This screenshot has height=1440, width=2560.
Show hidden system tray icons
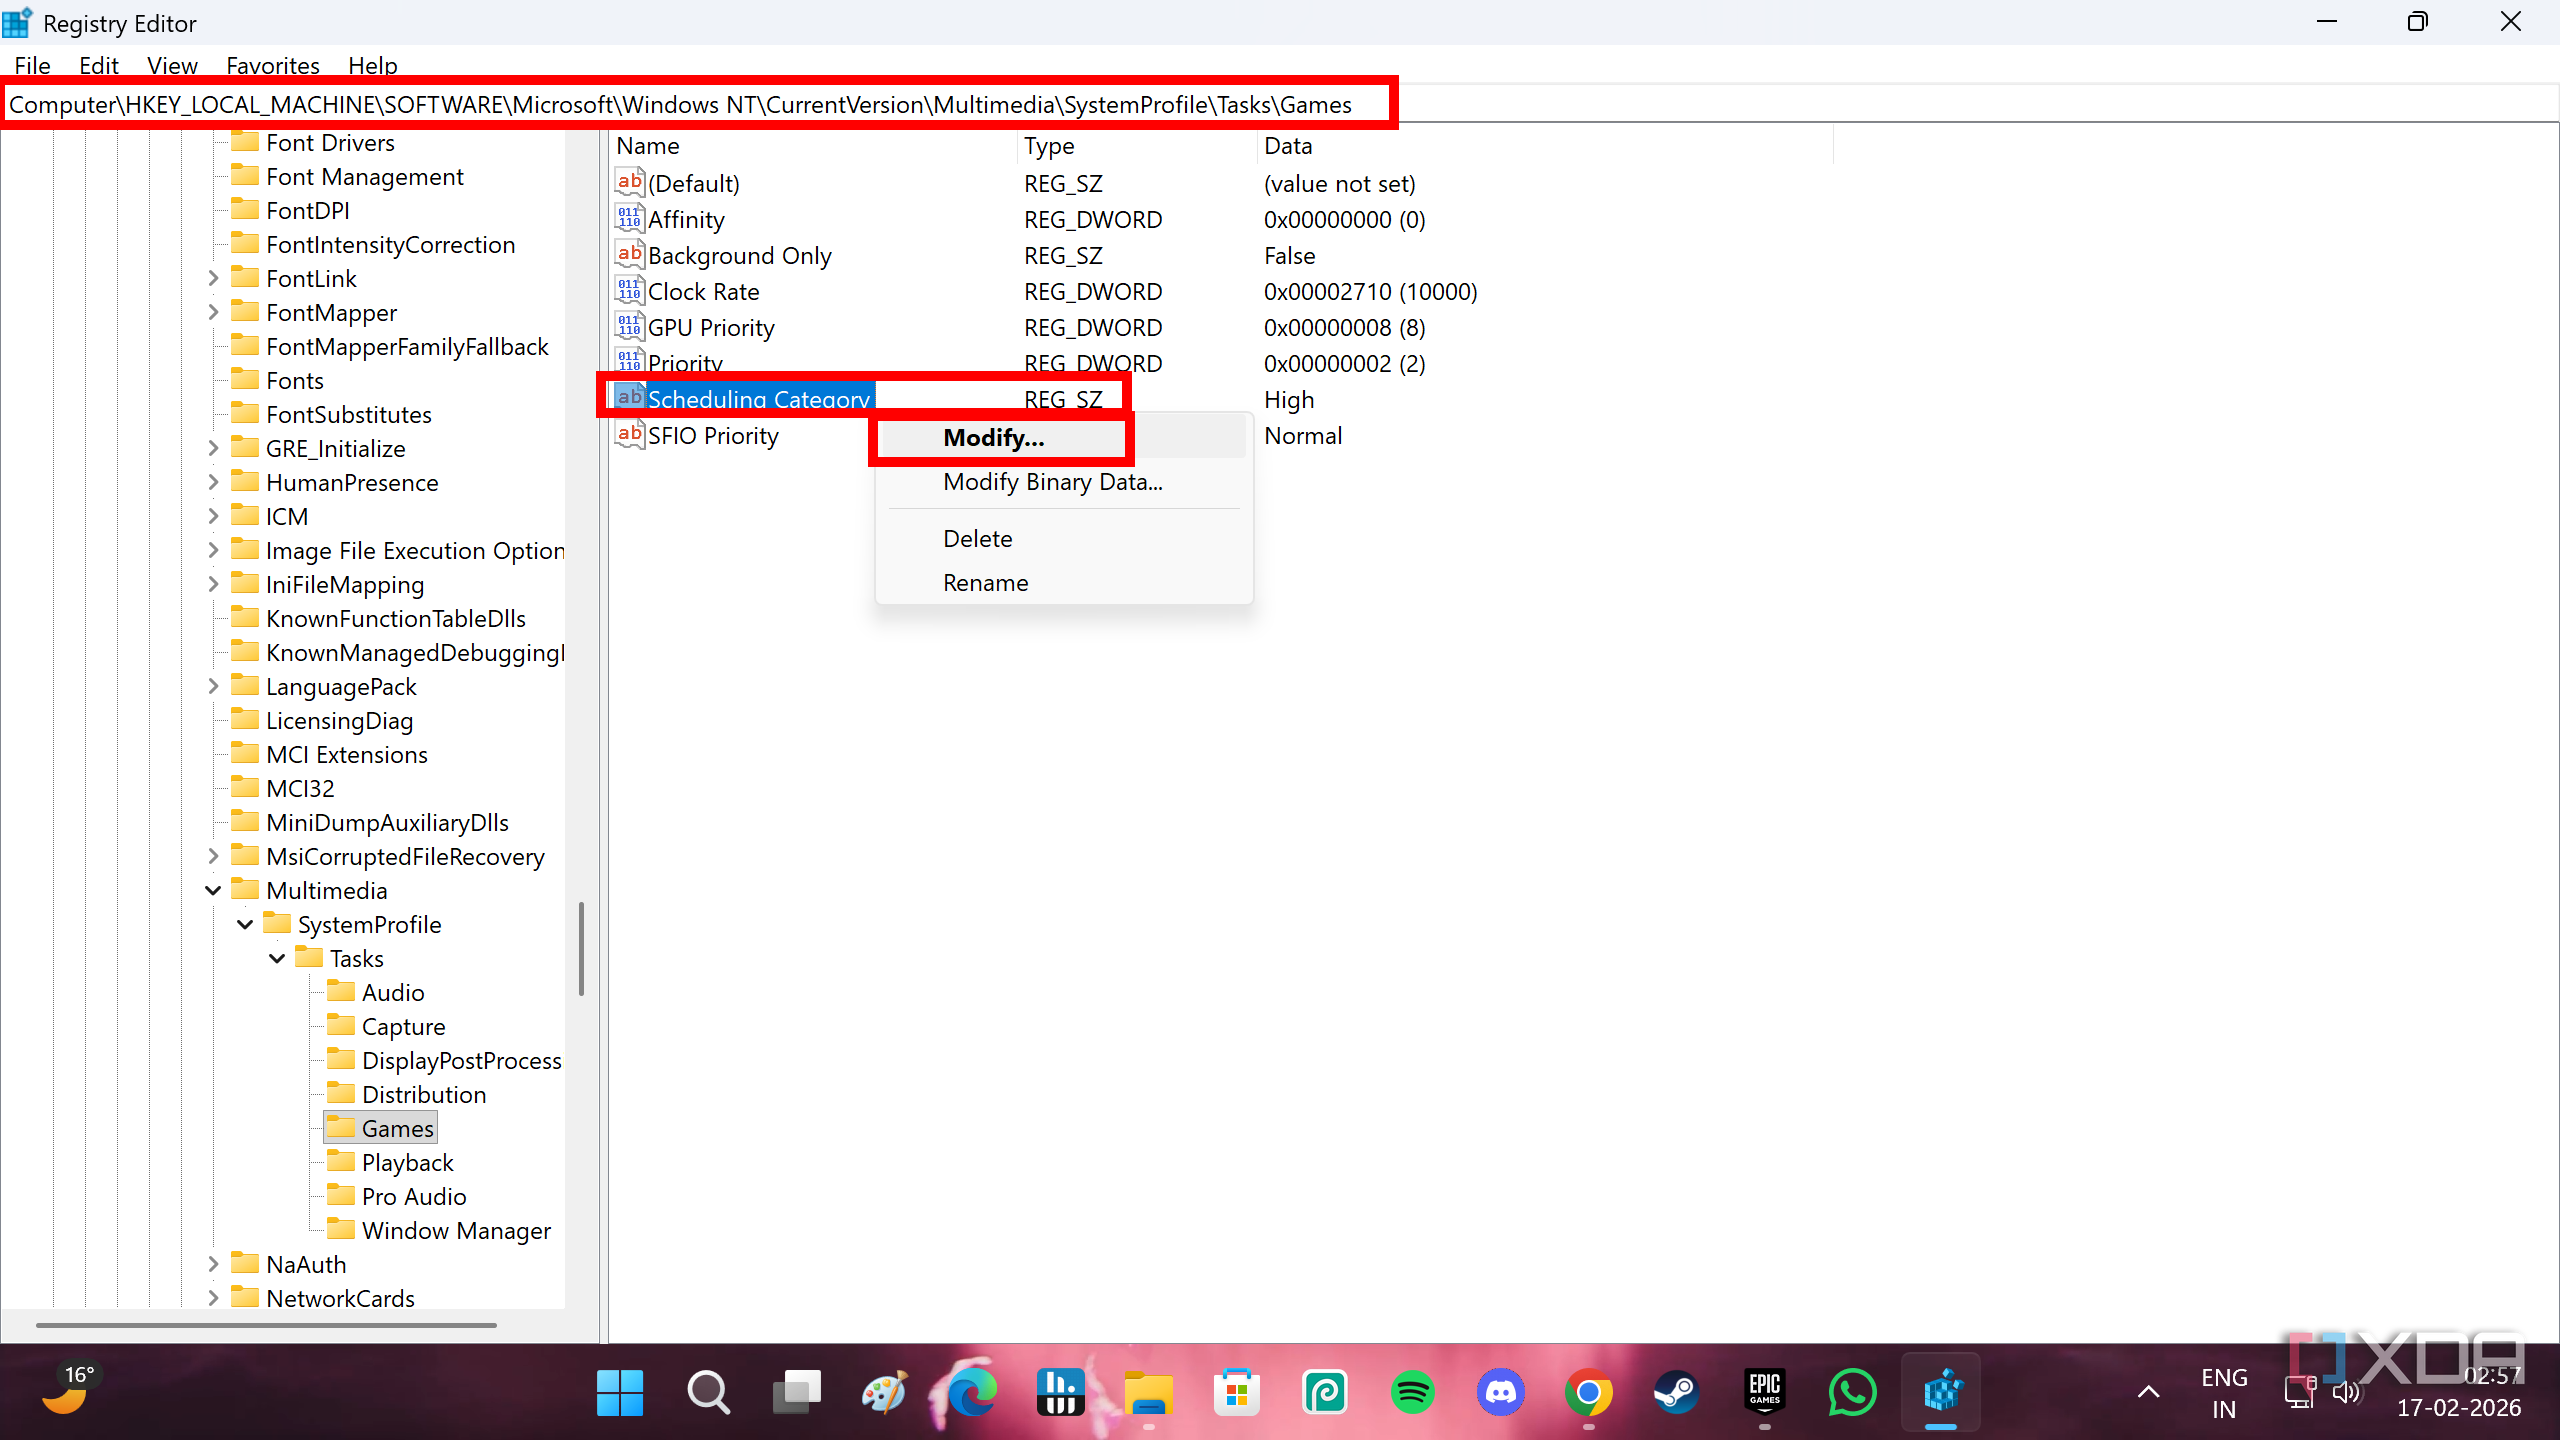pyautogui.click(x=2148, y=1392)
